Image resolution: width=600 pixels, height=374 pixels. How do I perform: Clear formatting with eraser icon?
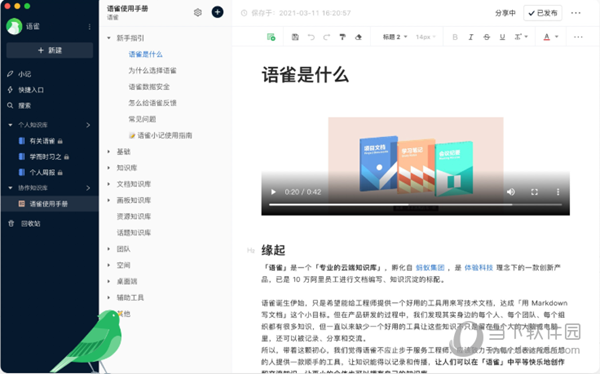(358, 37)
